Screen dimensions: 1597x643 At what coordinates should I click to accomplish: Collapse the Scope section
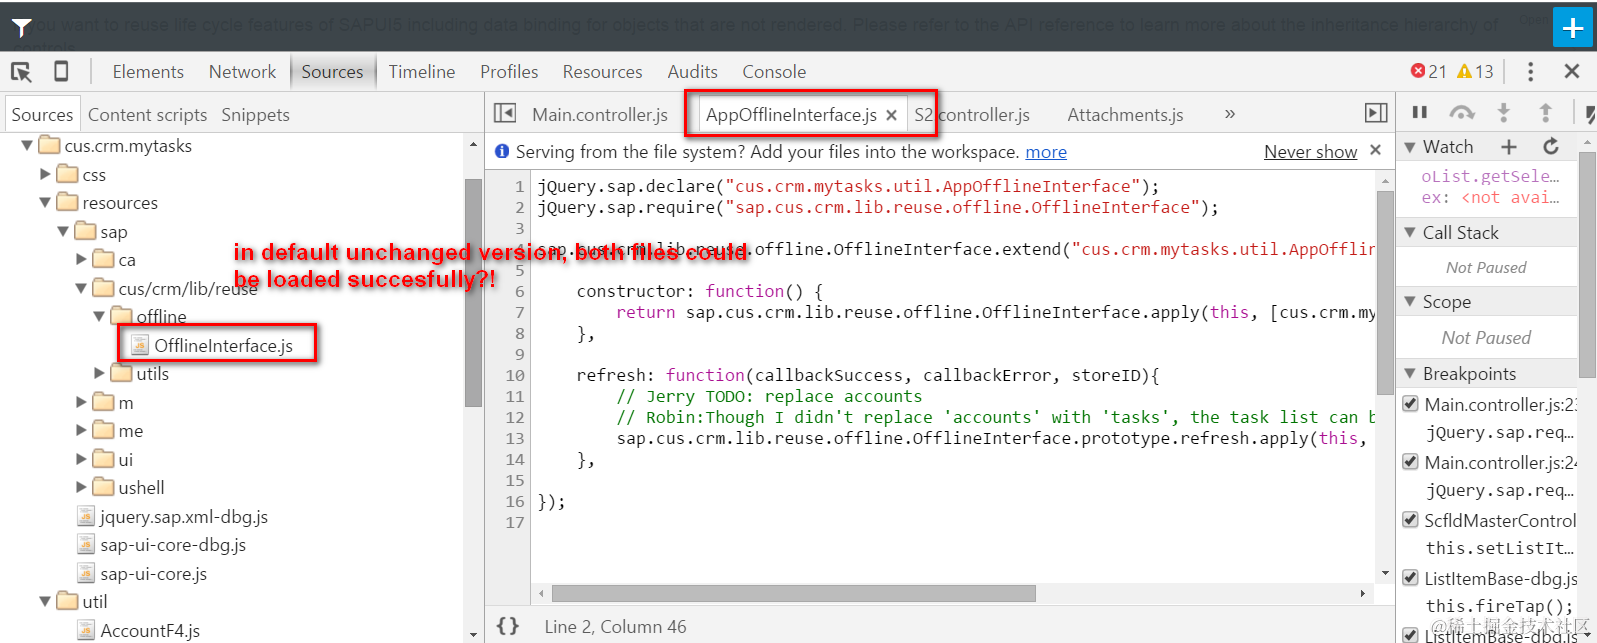click(x=1410, y=302)
